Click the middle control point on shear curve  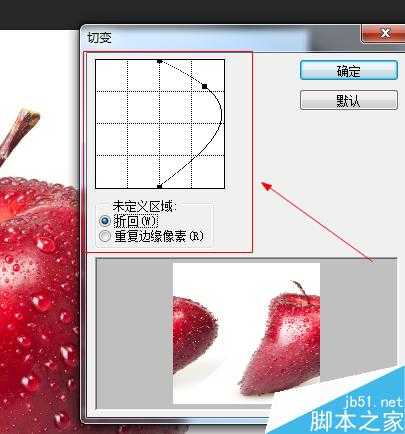(x=205, y=87)
